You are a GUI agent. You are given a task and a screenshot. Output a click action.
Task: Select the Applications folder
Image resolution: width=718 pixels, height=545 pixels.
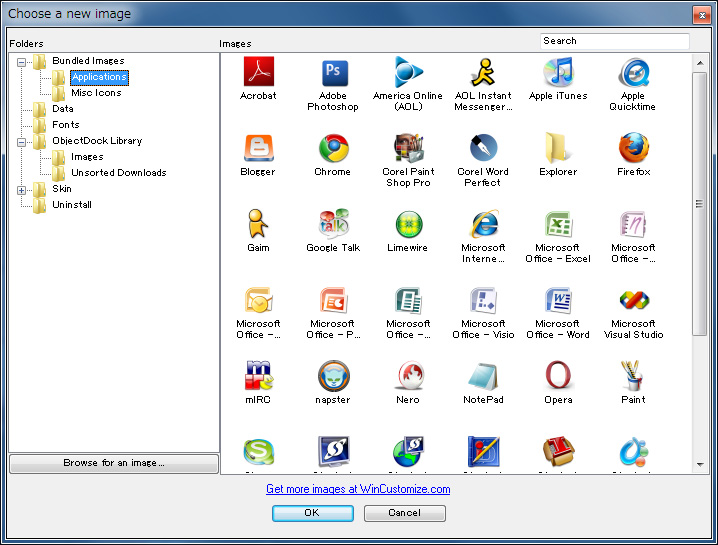pos(99,77)
